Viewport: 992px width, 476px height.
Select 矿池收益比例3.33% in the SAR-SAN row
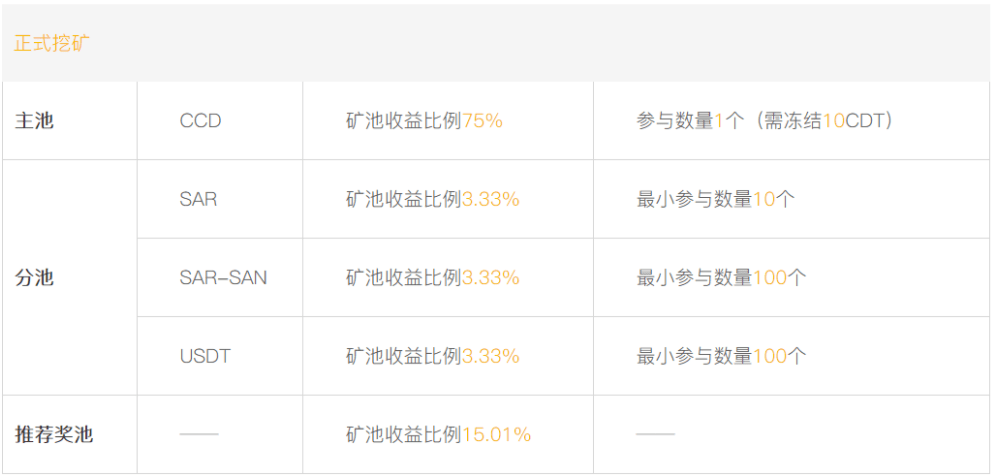433,277
